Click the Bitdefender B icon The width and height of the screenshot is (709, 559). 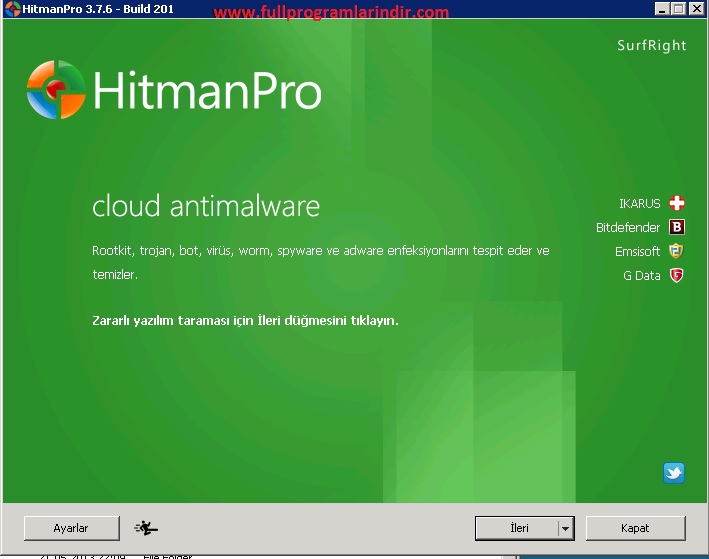[x=677, y=227]
